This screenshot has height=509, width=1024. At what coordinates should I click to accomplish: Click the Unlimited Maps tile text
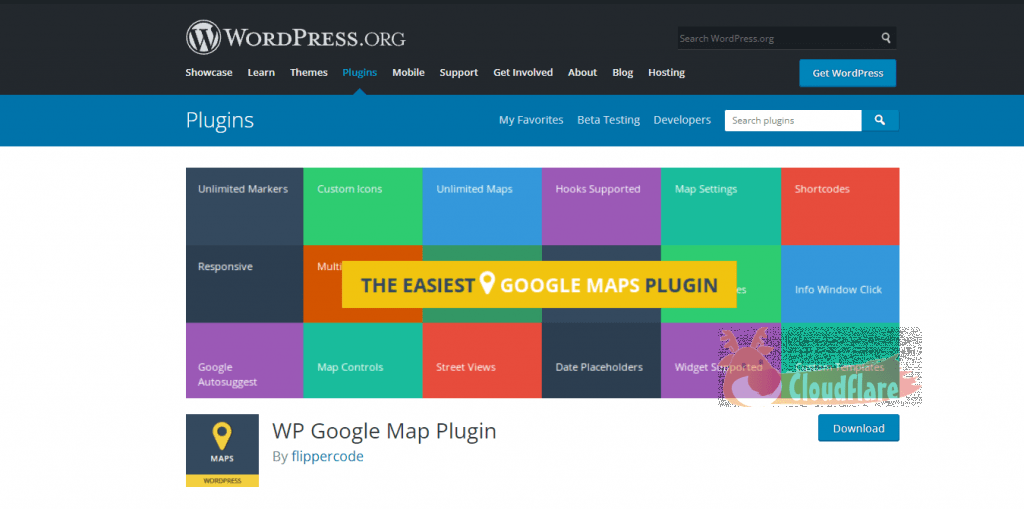pyautogui.click(x=475, y=189)
